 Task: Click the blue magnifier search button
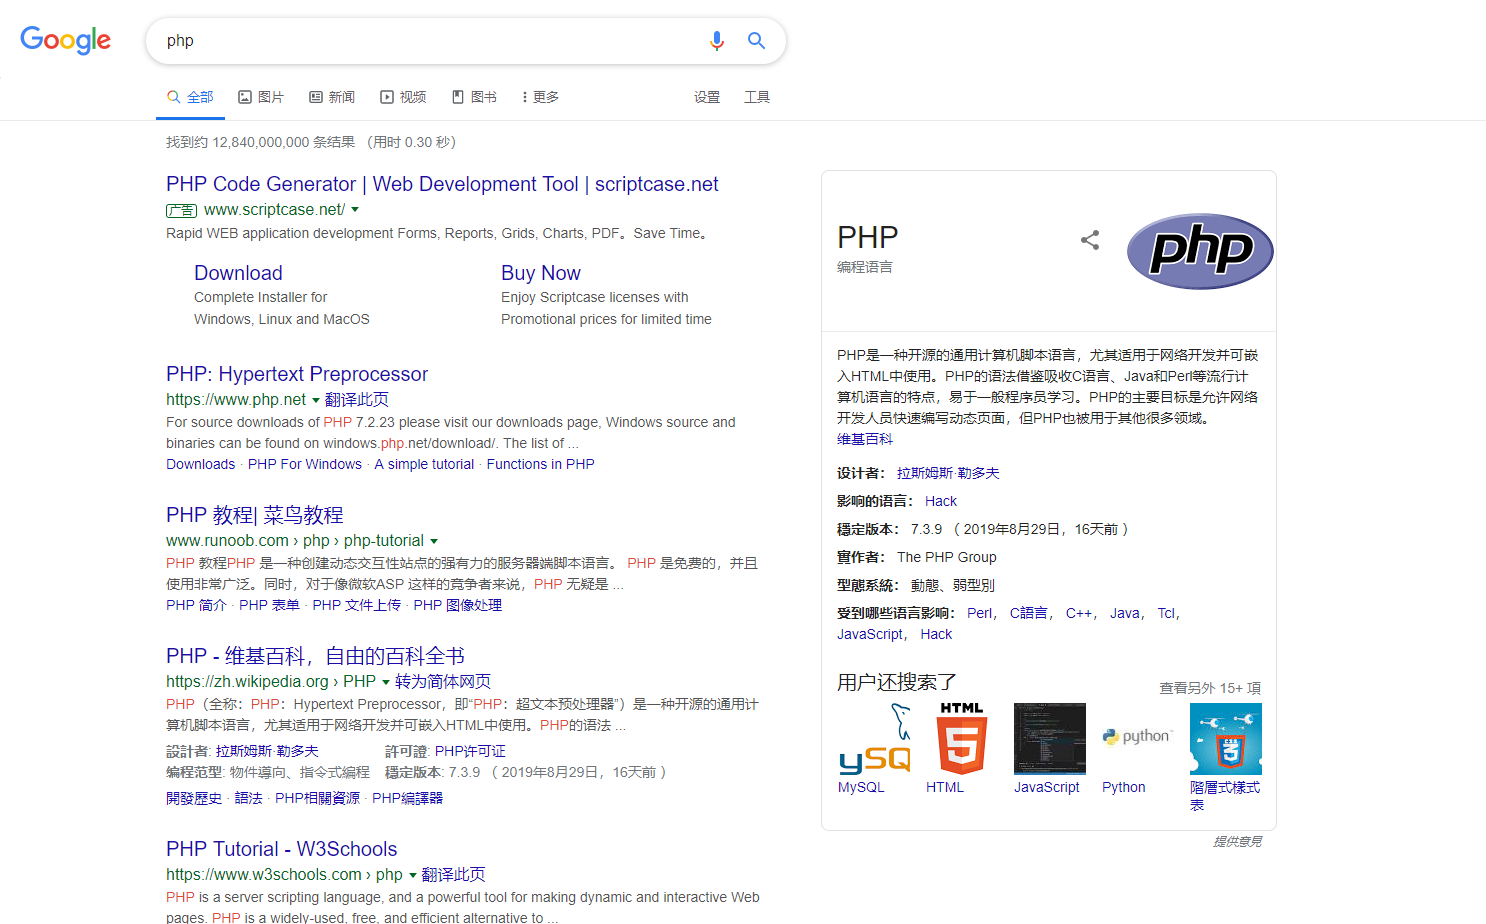(757, 41)
